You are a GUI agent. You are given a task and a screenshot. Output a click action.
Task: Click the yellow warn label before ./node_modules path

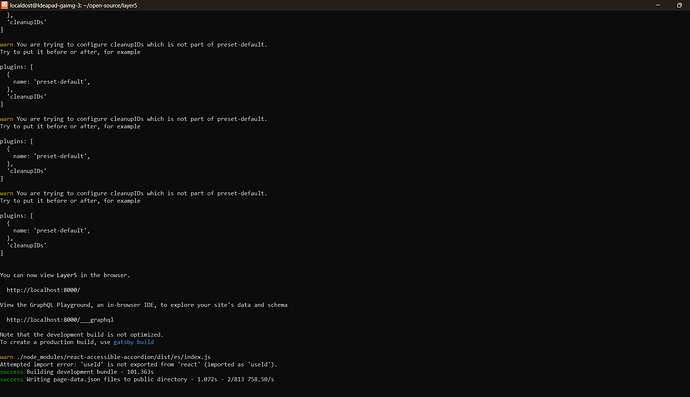pyautogui.click(x=7, y=357)
